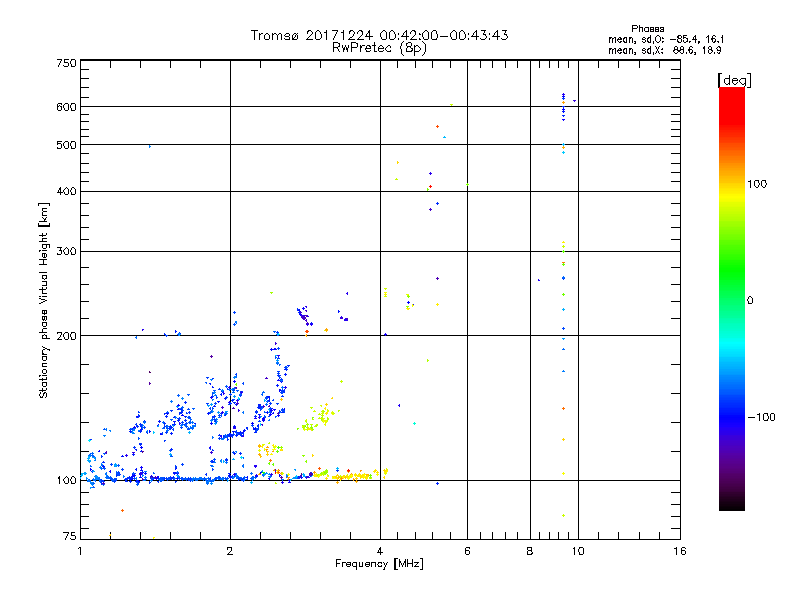Click the 600 tick label on height axis
The image size is (800, 600).
66,107
